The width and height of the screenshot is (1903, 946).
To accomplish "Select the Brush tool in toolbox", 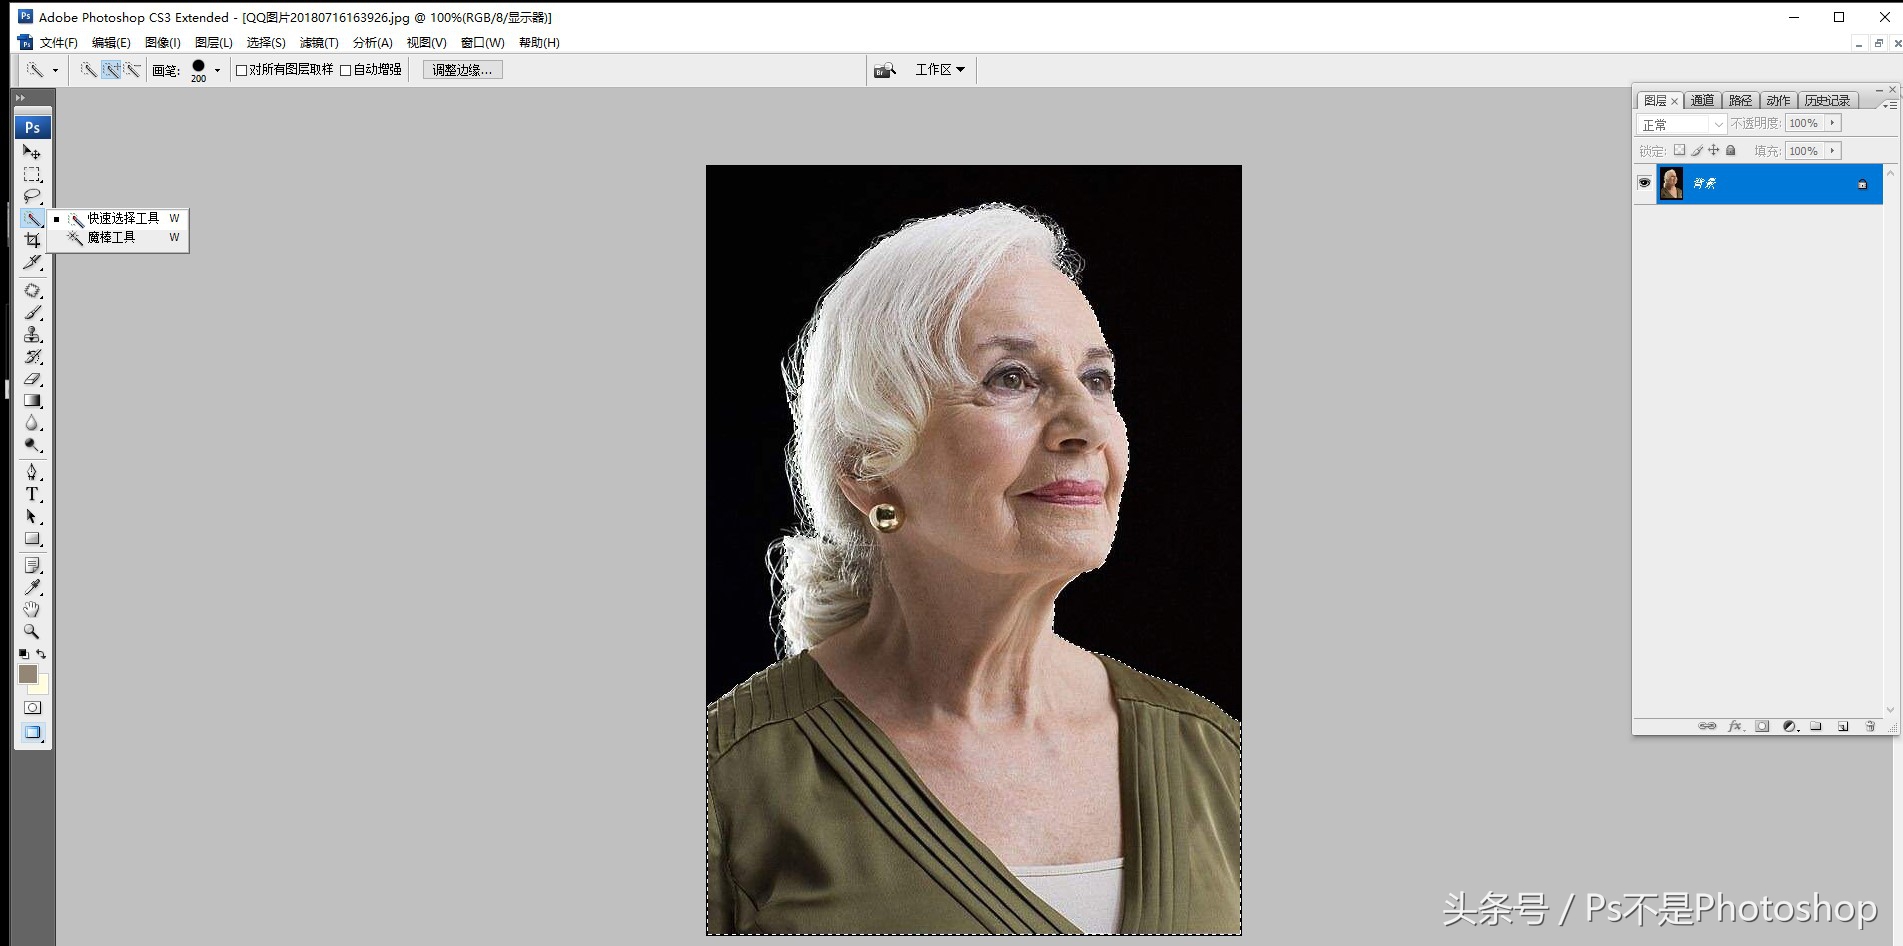I will click(32, 313).
